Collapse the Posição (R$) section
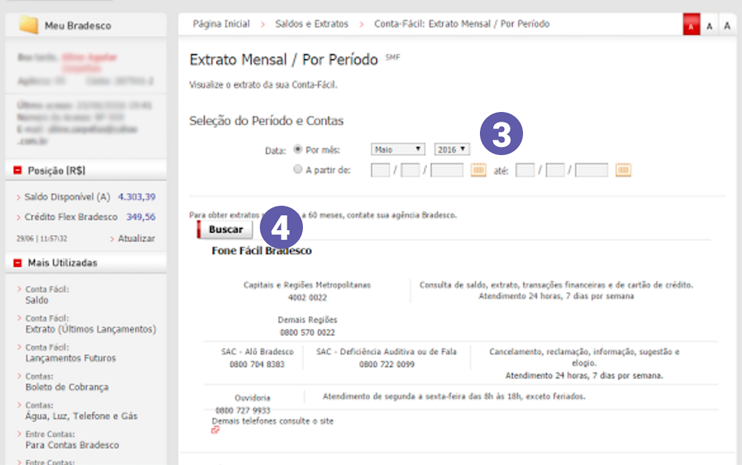 click(18, 170)
